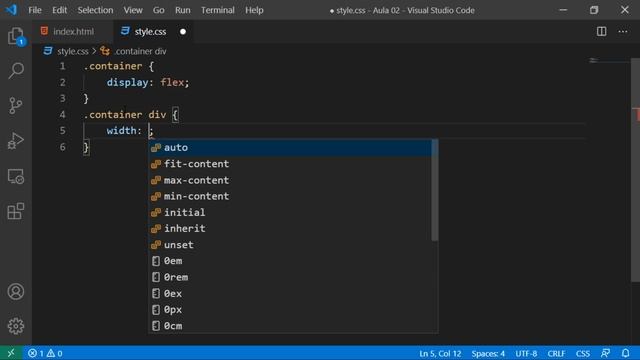
Task: Click .container div breadcrumb item
Action: [x=140, y=51]
